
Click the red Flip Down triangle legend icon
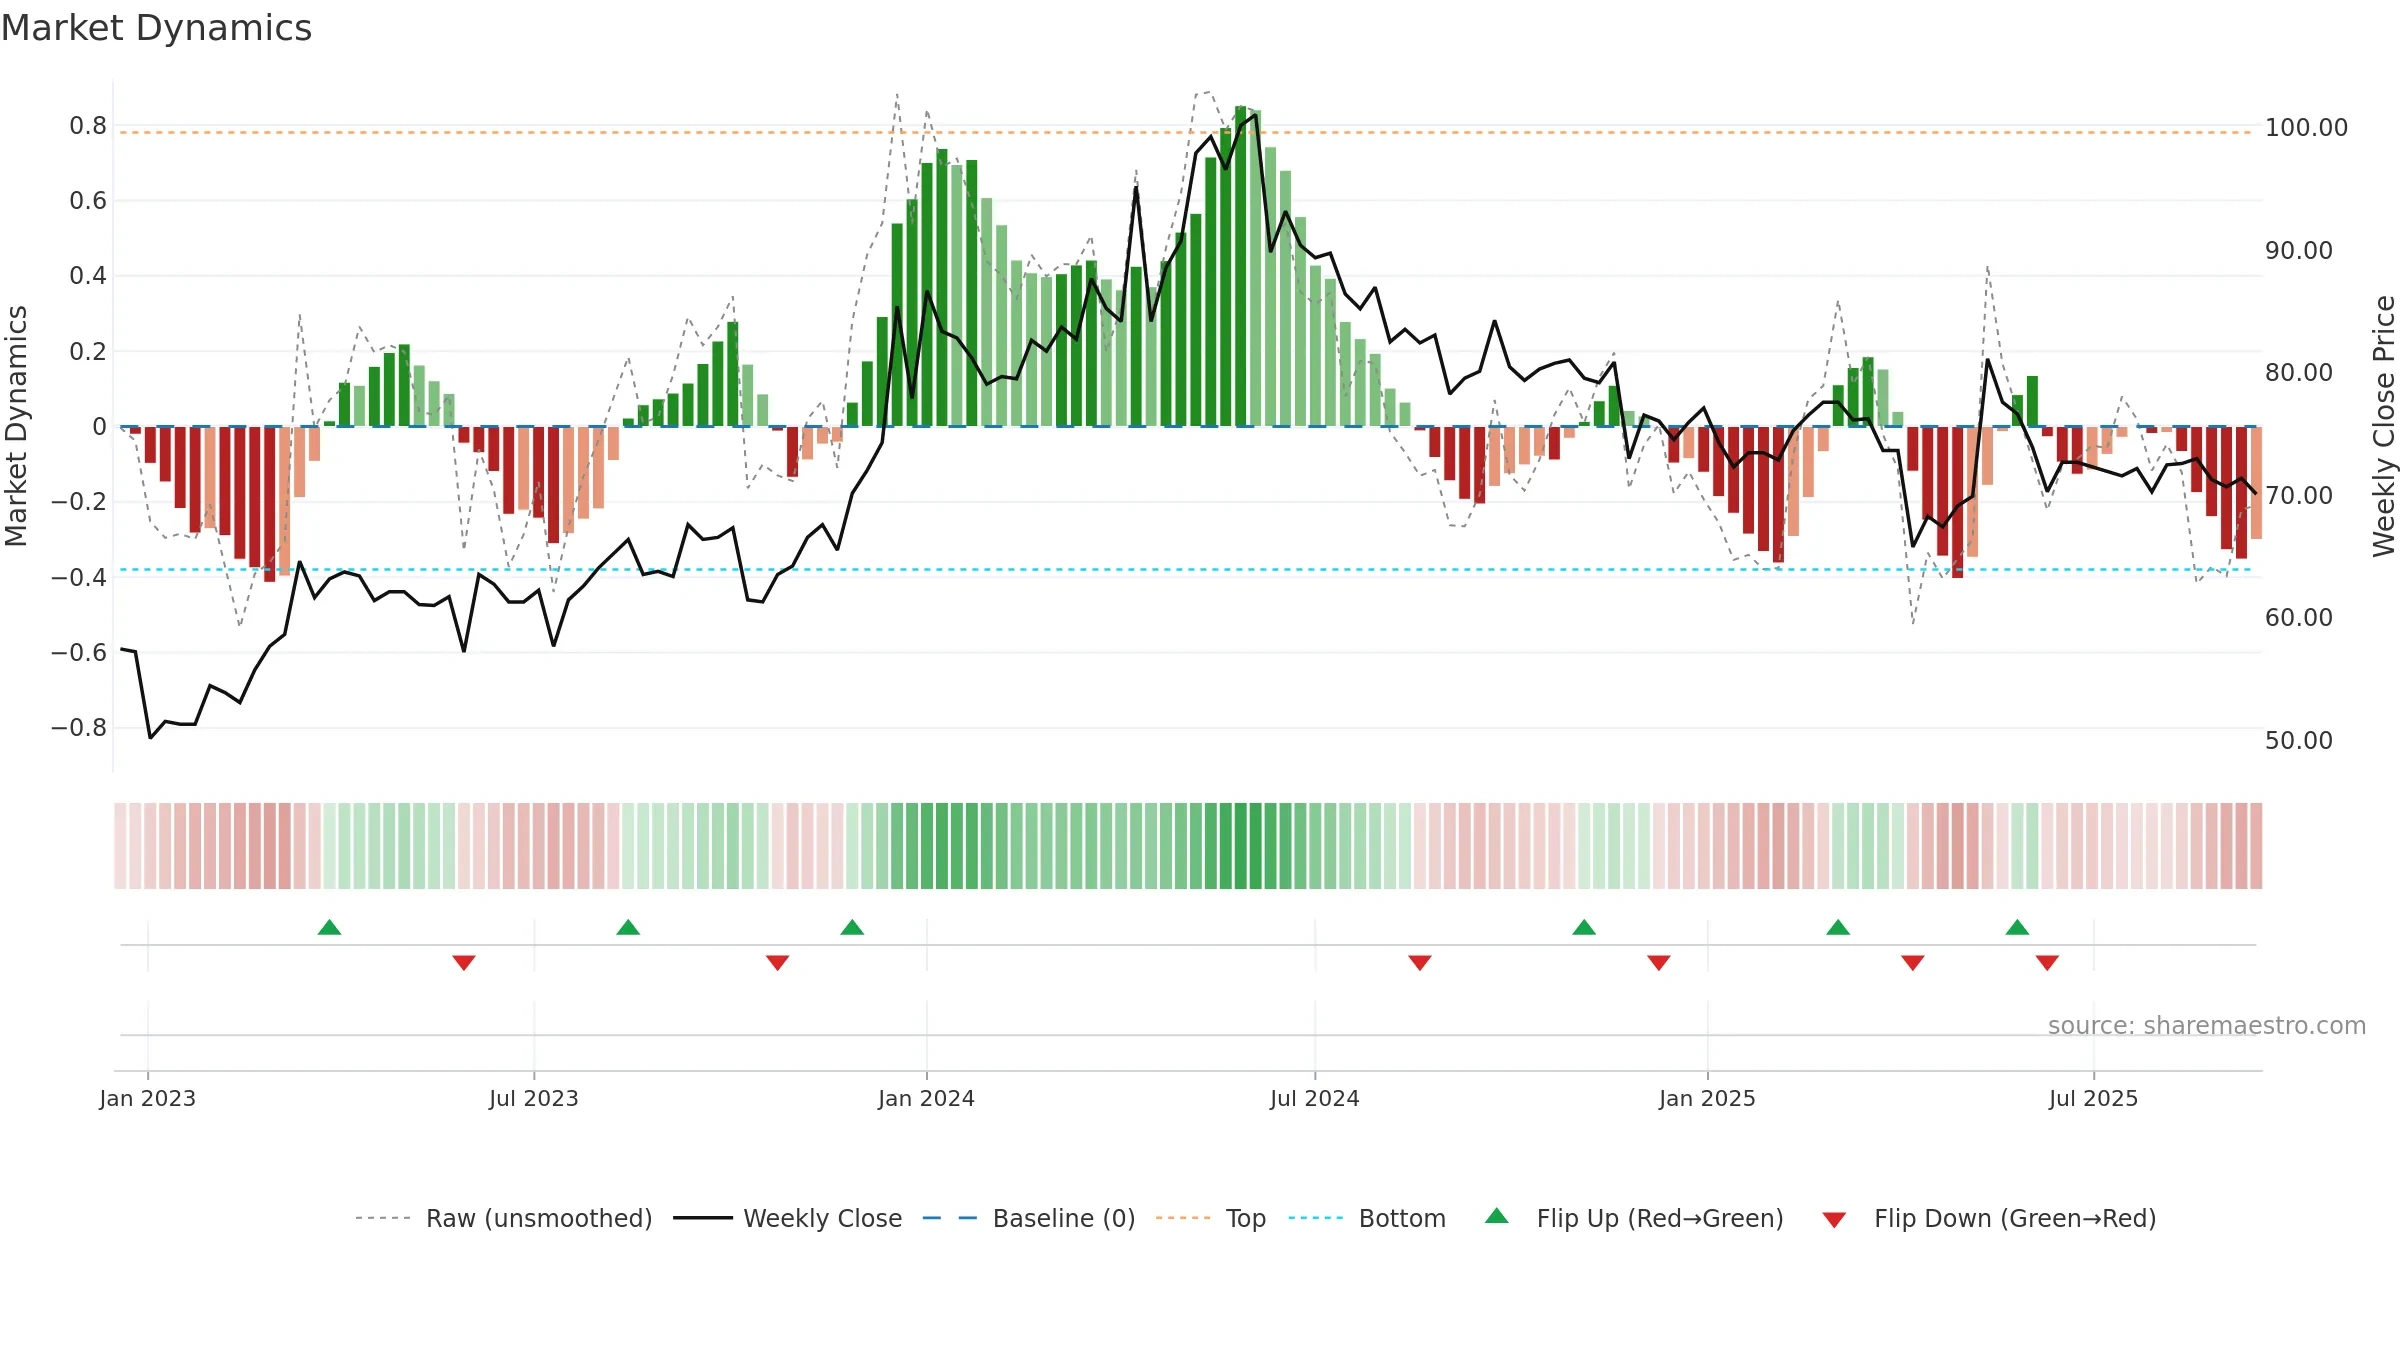(1834, 1220)
